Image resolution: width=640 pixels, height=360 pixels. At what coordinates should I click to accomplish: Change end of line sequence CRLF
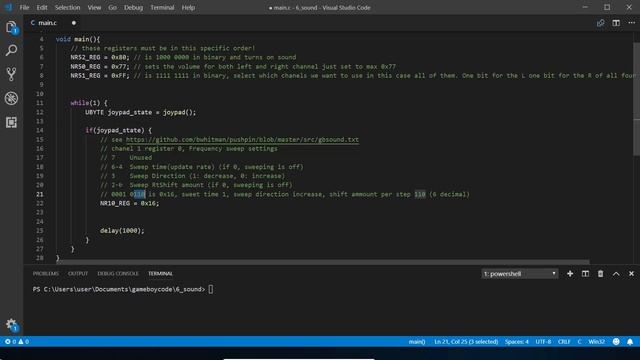[564, 342]
